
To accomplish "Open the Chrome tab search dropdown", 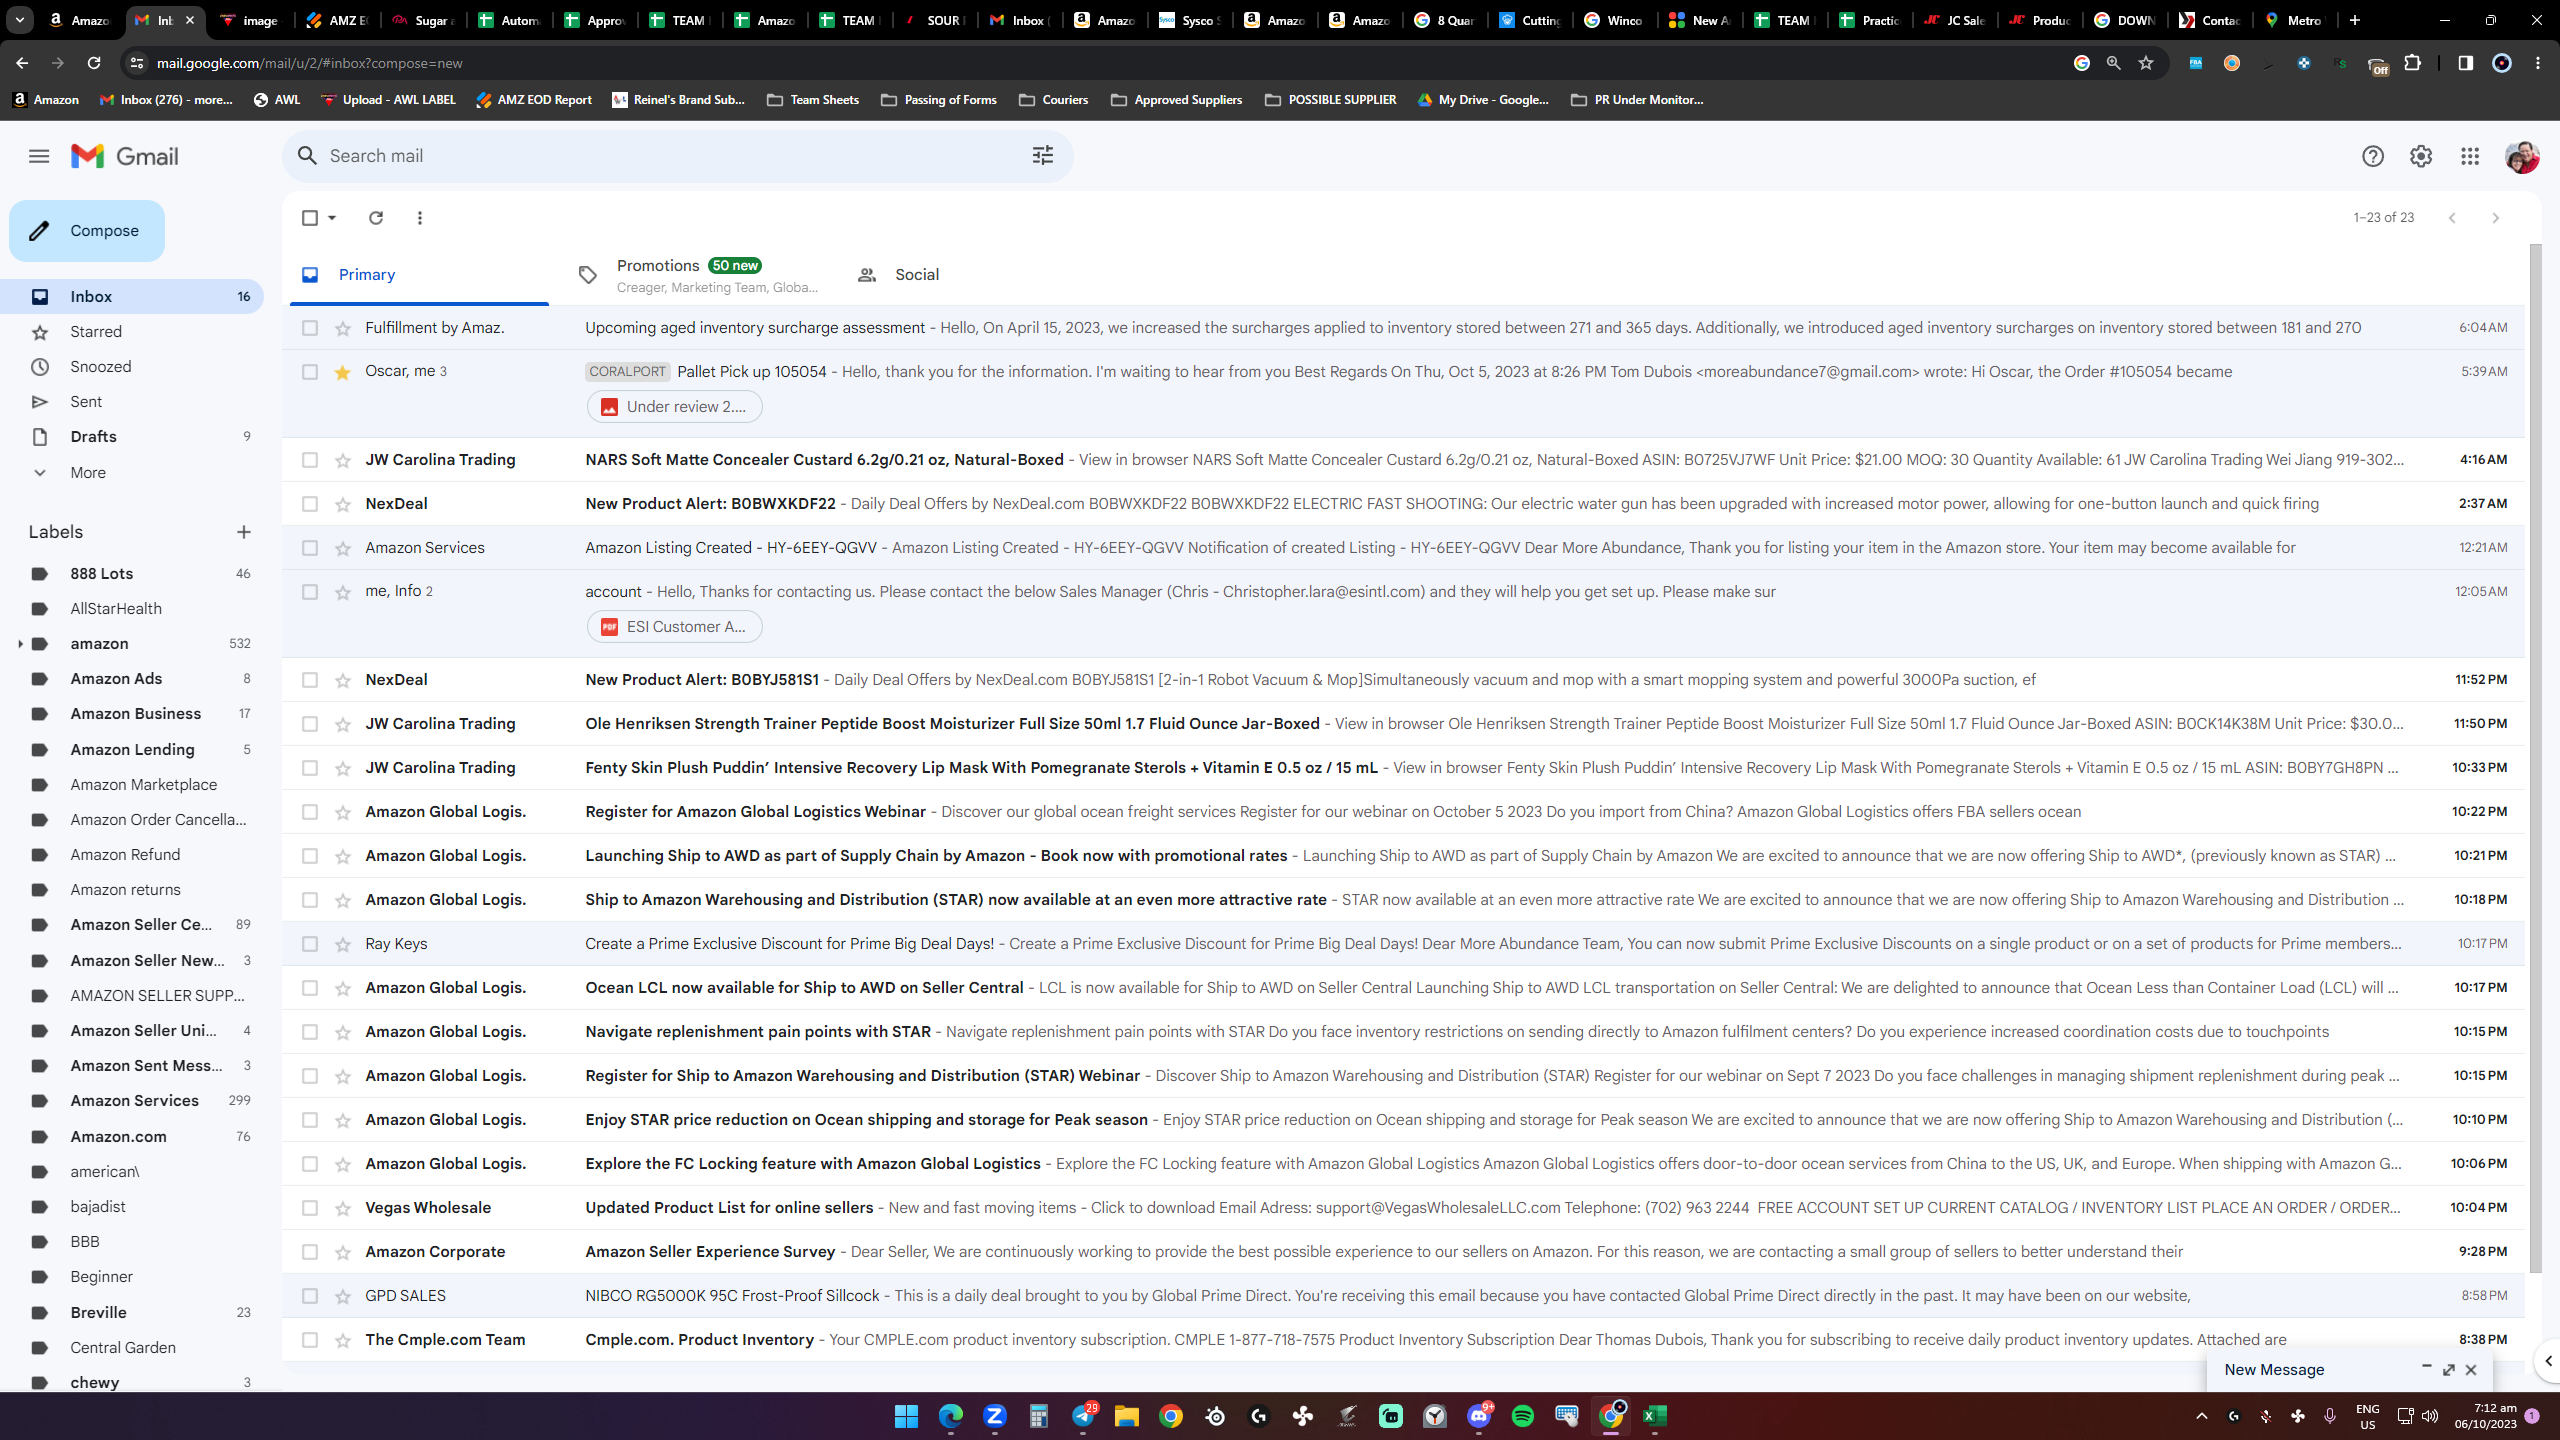I will click(20, 20).
